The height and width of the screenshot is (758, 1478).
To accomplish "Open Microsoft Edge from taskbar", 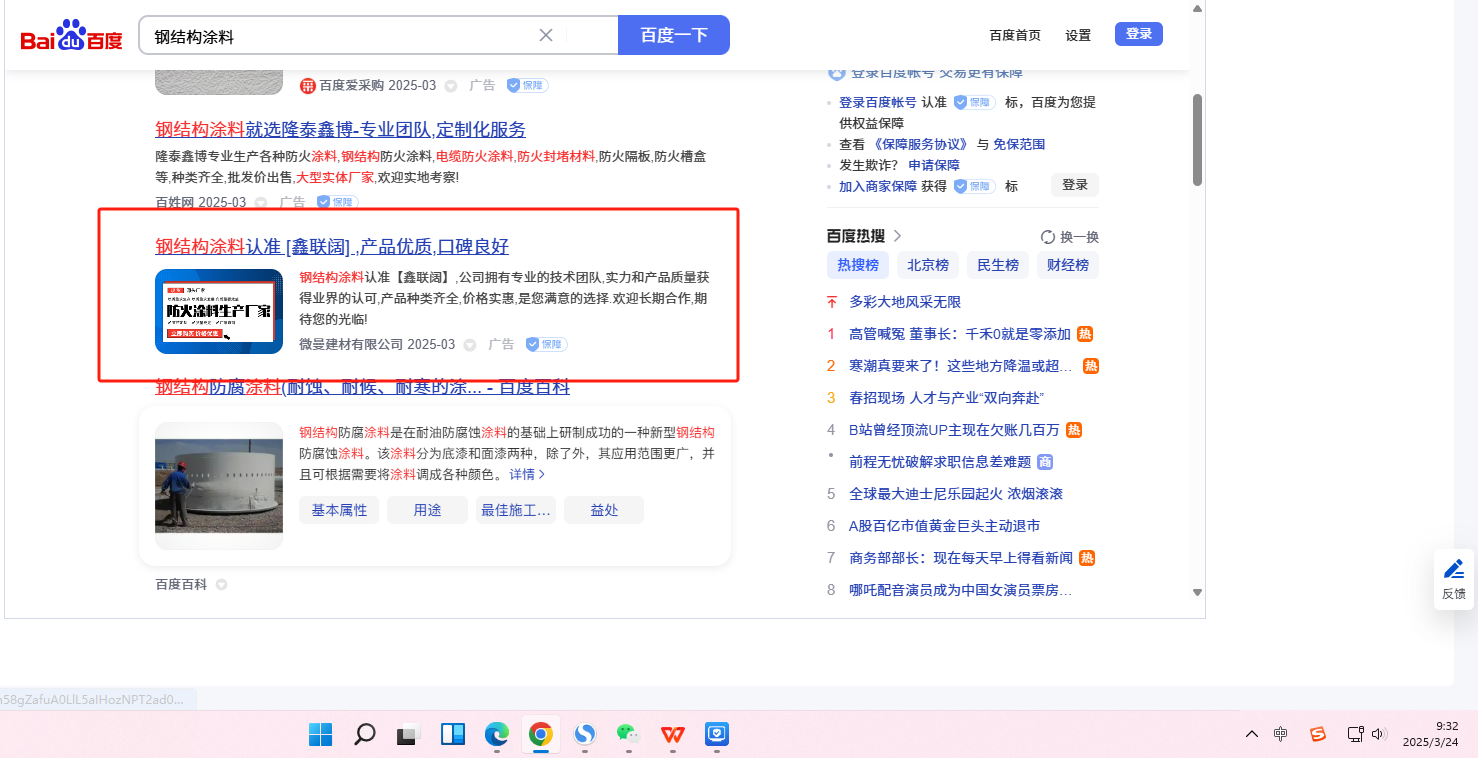I will [497, 735].
